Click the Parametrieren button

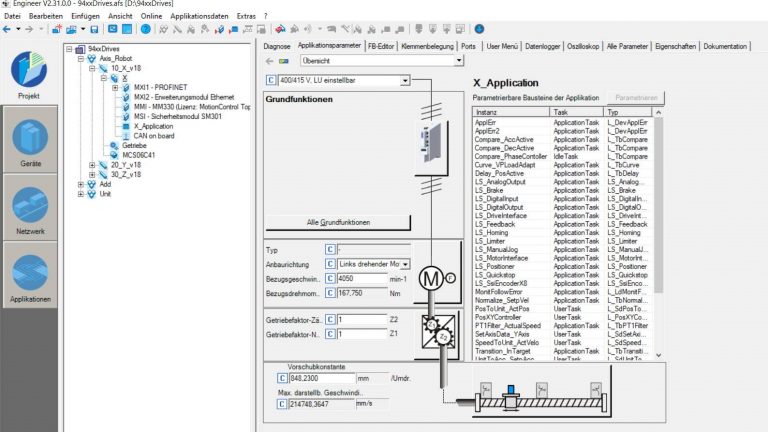coord(636,98)
